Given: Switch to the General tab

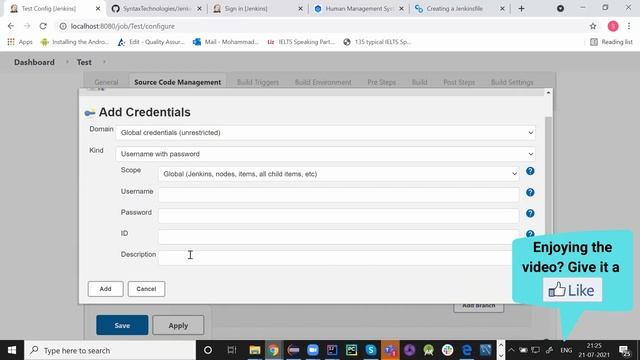Looking at the screenshot, I should (106, 82).
